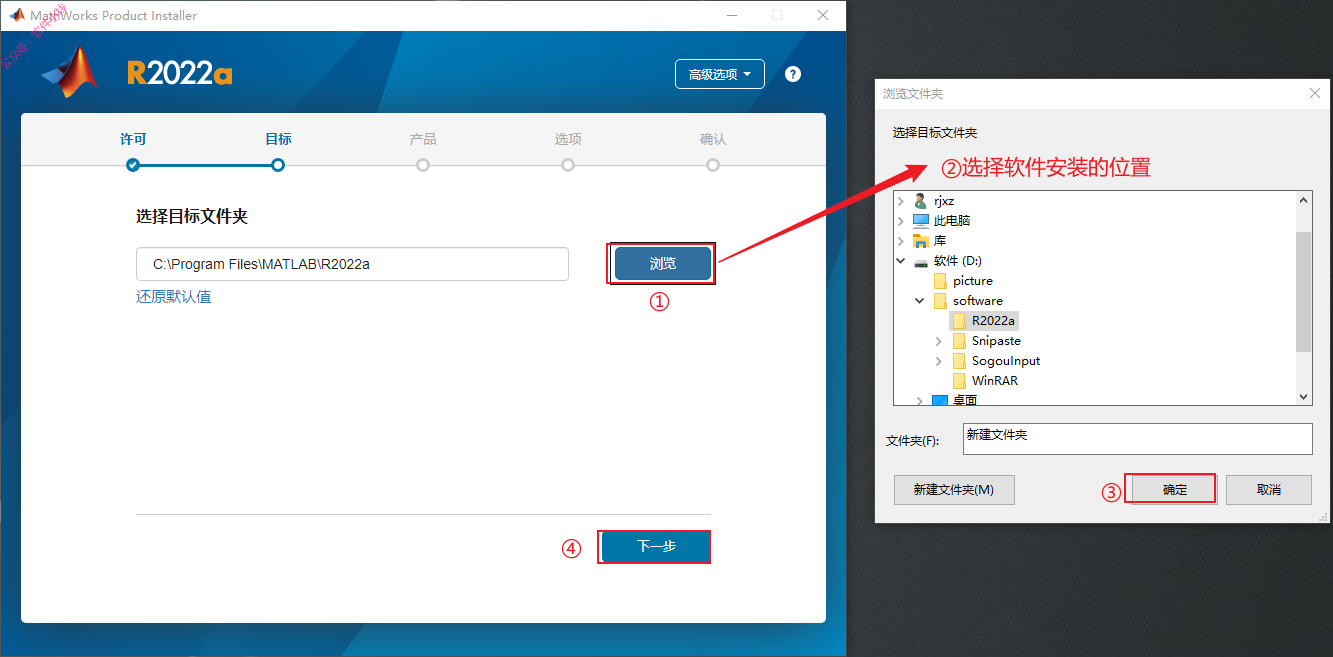Expand the Snipaste folder node
This screenshot has width=1333, height=657.
pos(939,341)
